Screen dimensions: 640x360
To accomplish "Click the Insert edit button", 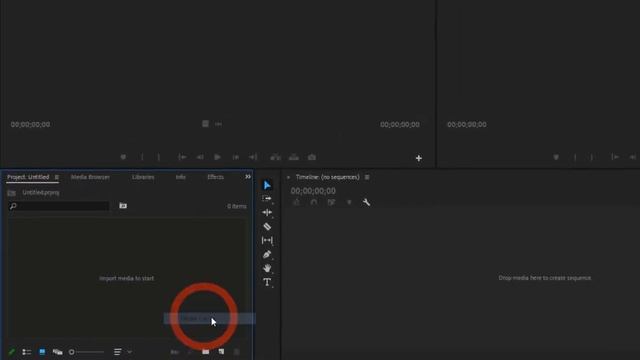I will (276, 157).
